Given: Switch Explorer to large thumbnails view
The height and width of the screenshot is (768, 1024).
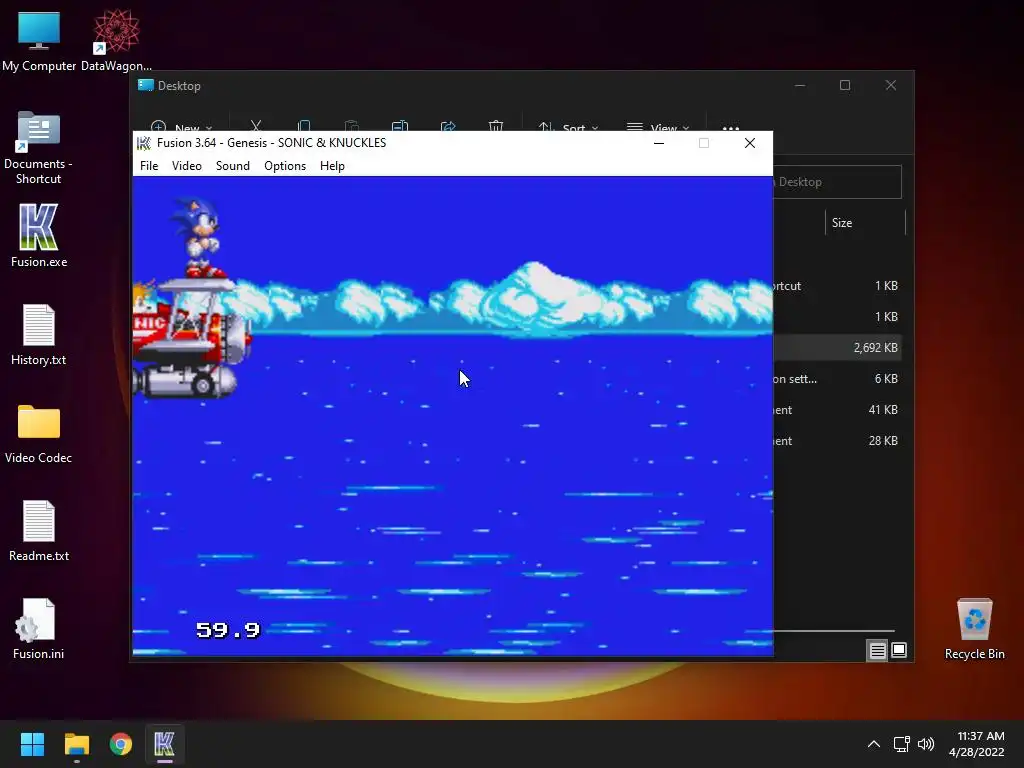Looking at the screenshot, I should tap(899, 650).
